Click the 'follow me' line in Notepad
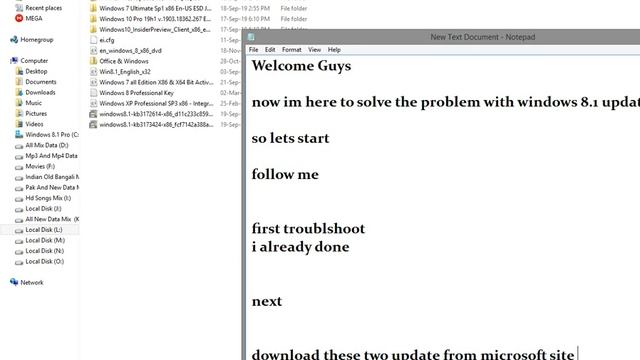The height and width of the screenshot is (360, 640). (x=285, y=175)
